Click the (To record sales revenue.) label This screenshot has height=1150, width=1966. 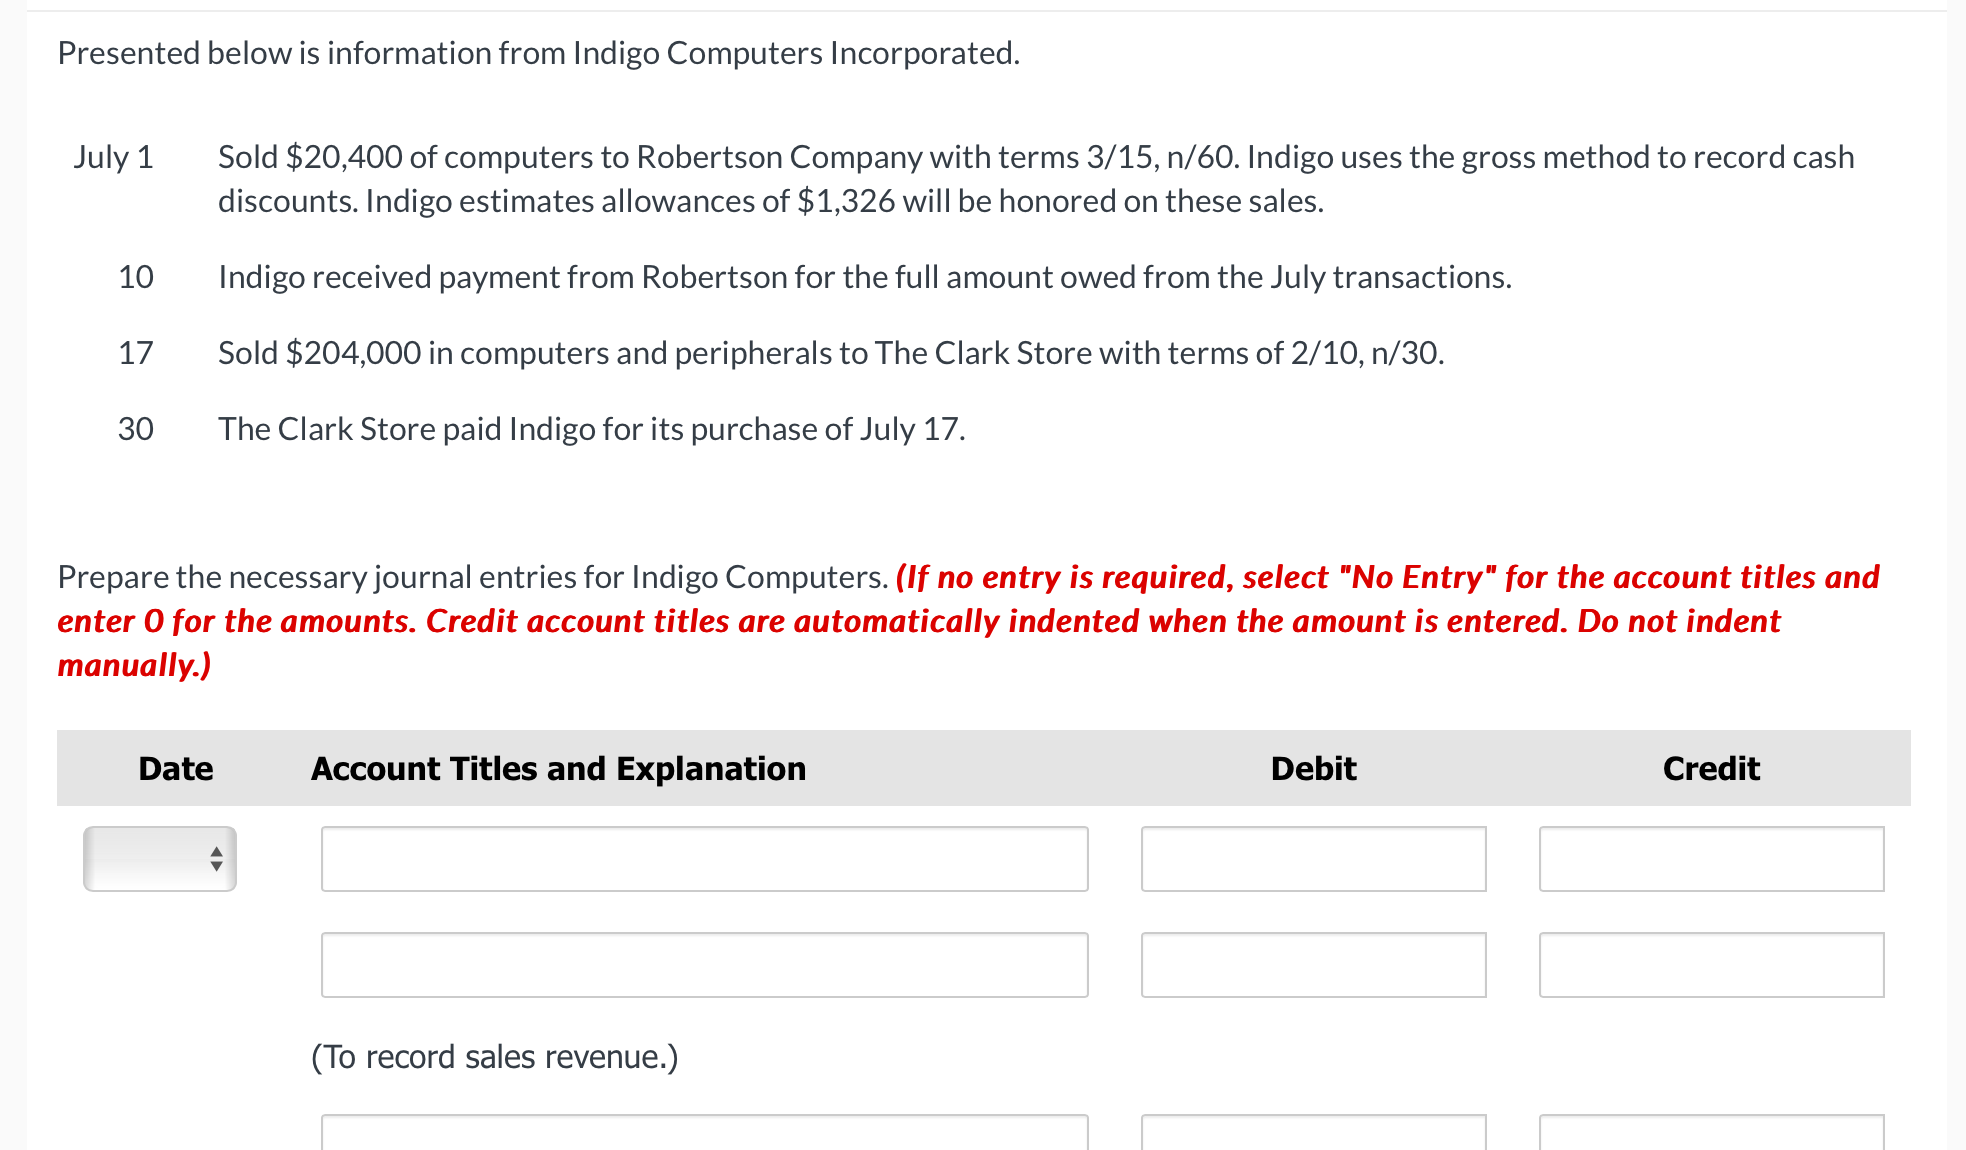(494, 1056)
